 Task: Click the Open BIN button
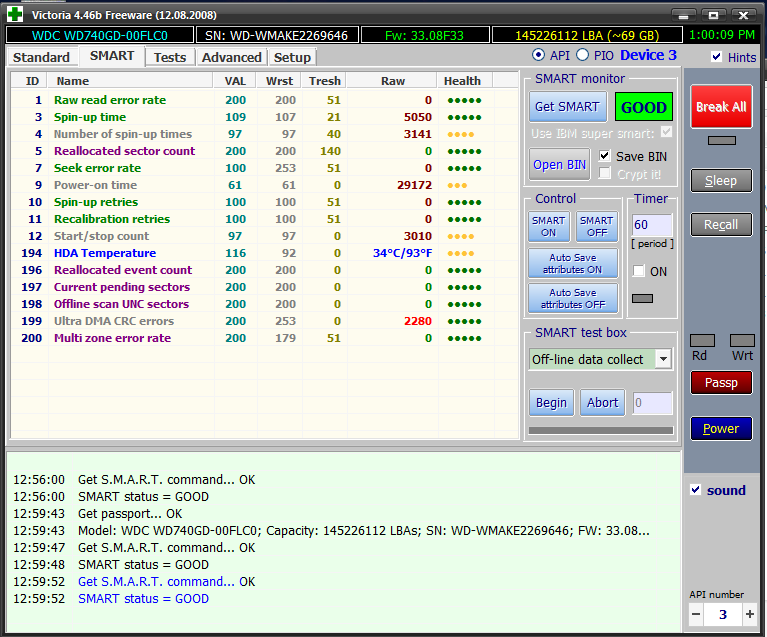(559, 165)
